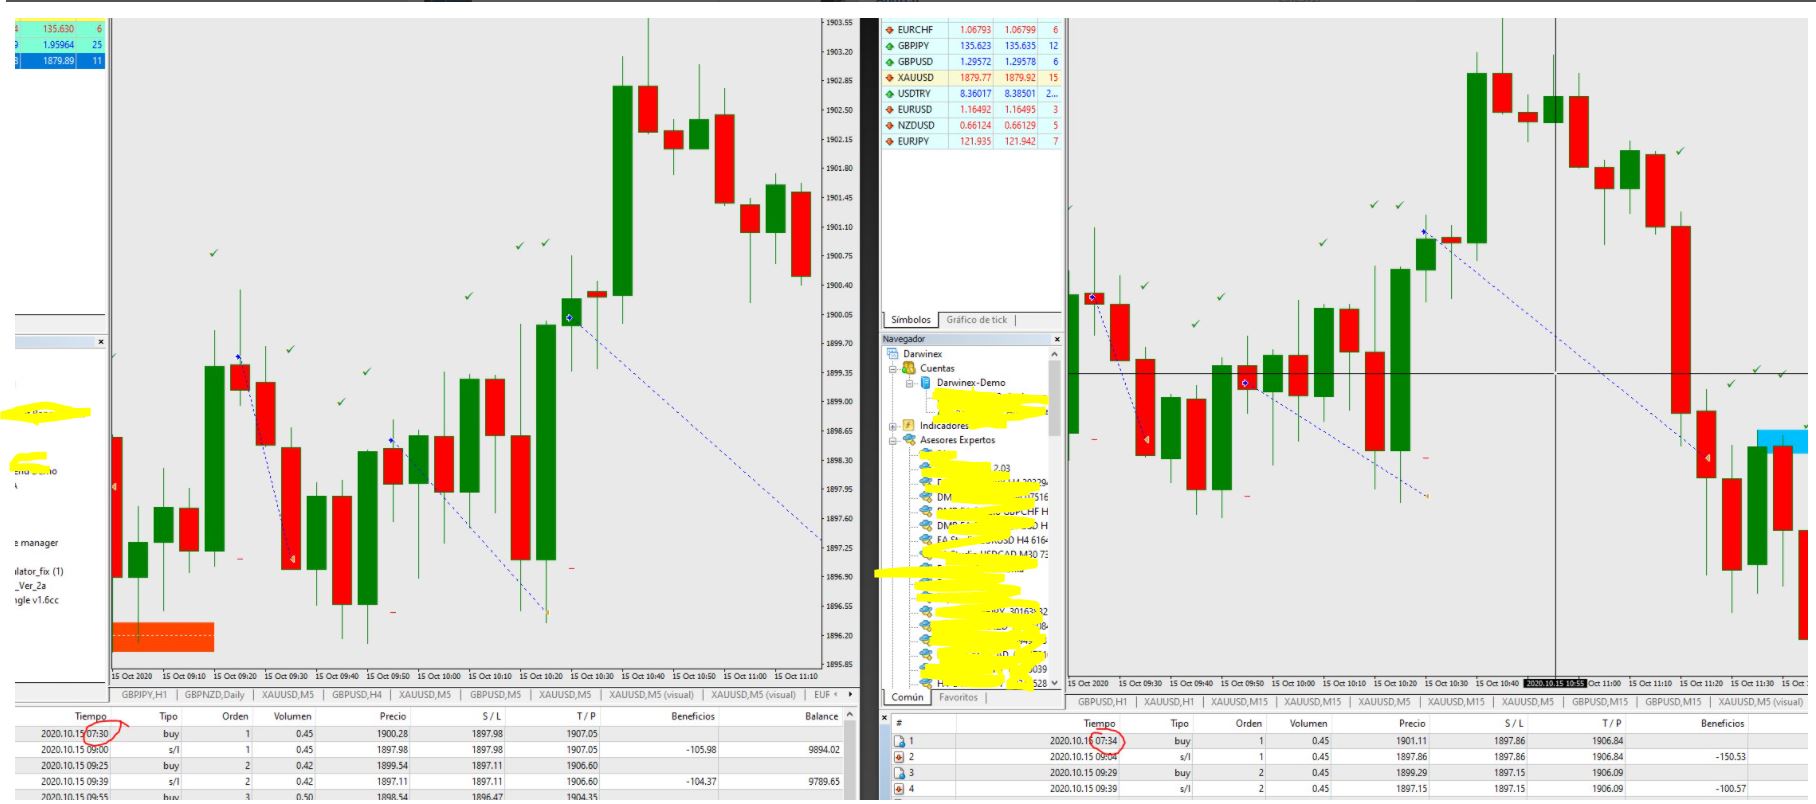Image resolution: width=1816 pixels, height=804 pixels.
Task: Click price 1901.11 in right terminal
Action: (1411, 742)
